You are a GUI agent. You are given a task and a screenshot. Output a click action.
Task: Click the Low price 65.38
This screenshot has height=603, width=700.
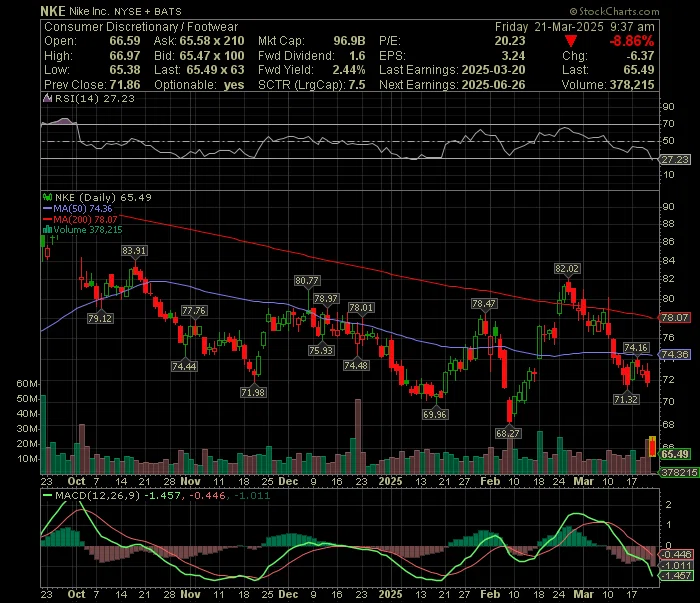[125, 70]
